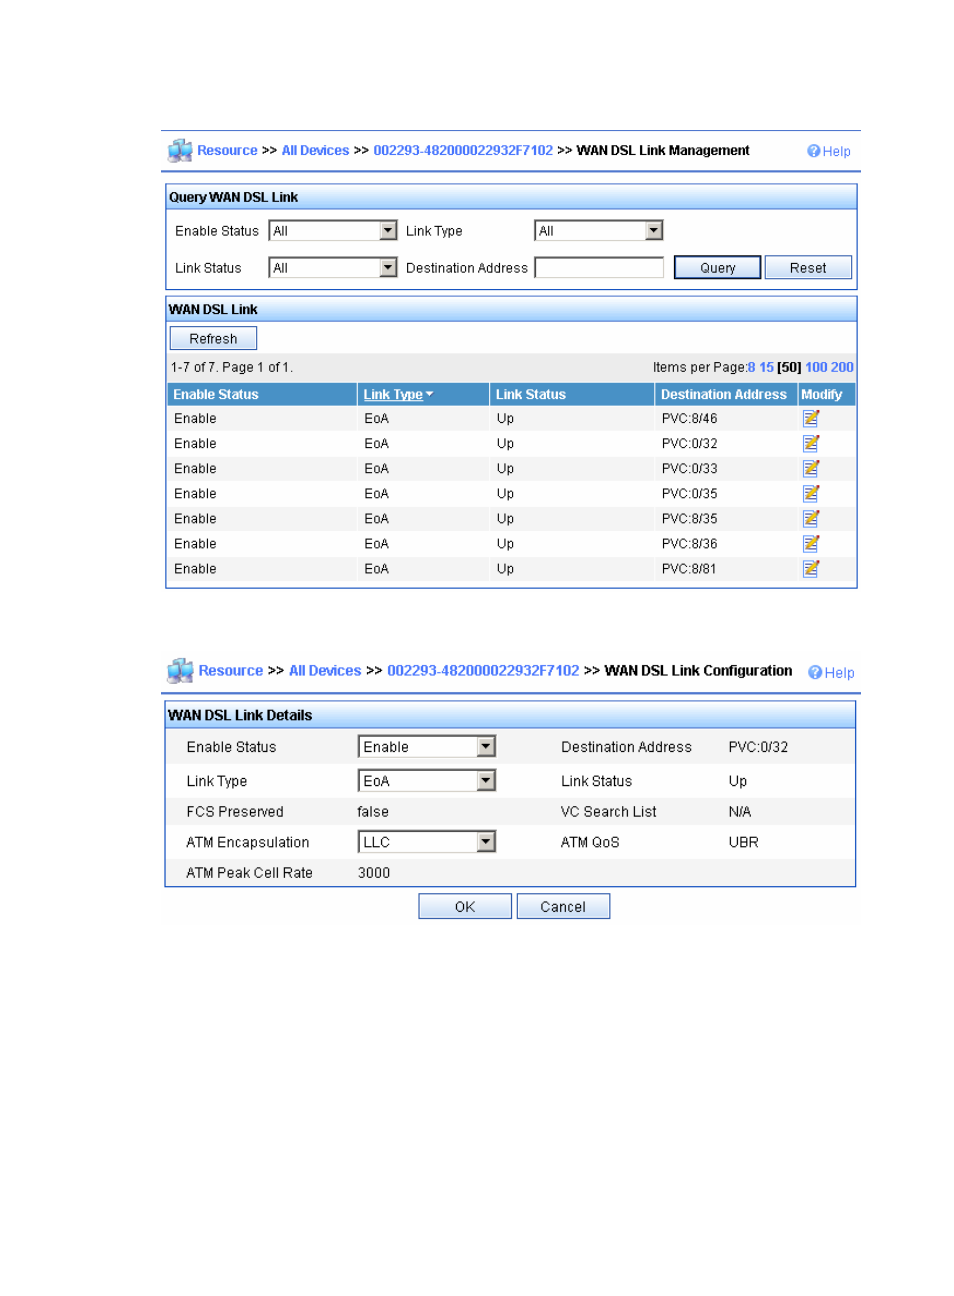
Task: Click Cancel in the Link Configuration form
Action: coord(563,907)
